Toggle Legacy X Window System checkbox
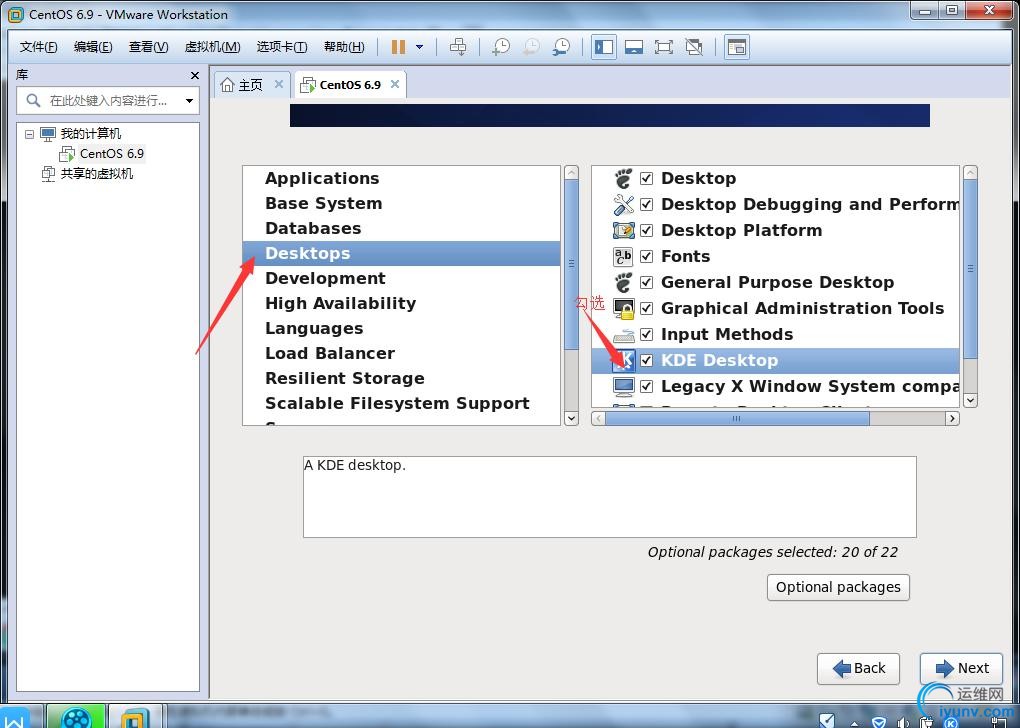The width and height of the screenshot is (1020, 728). (x=647, y=386)
